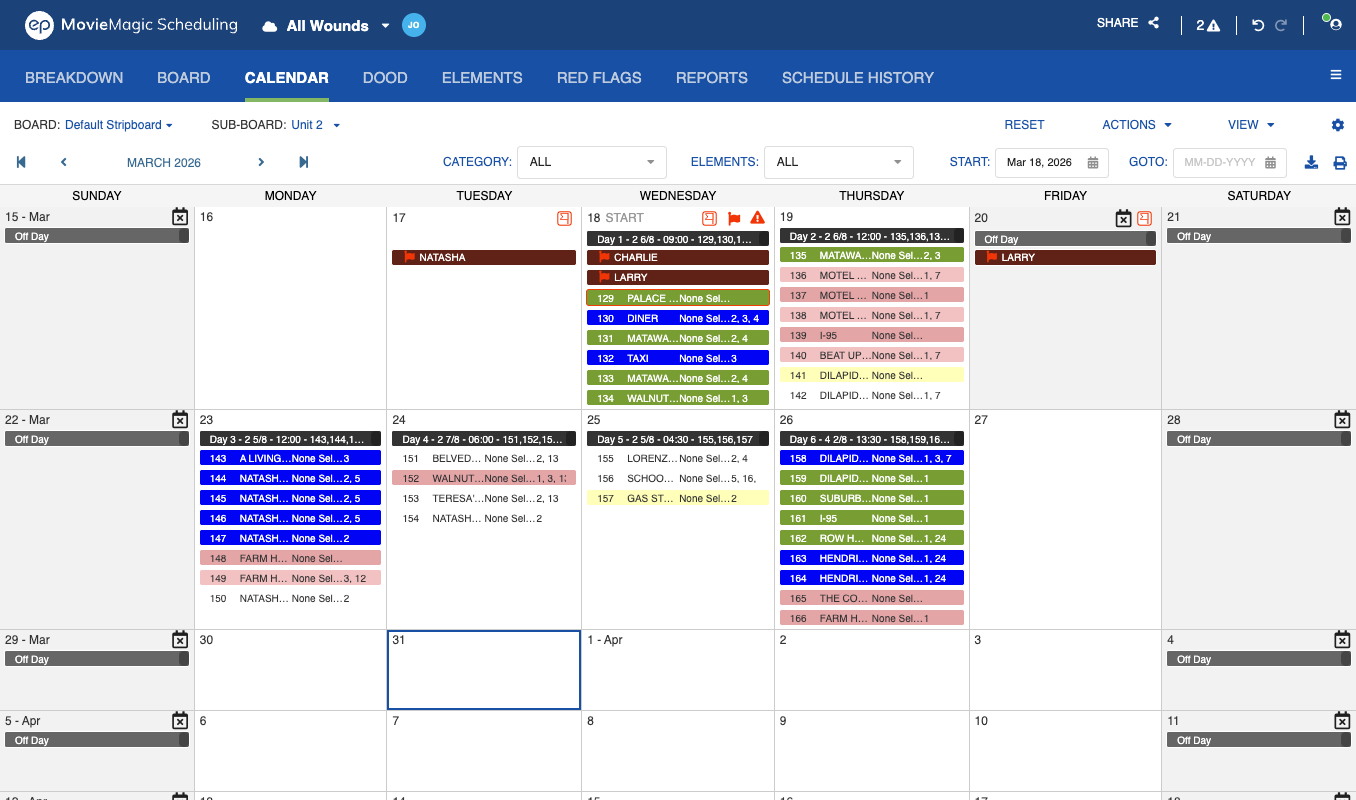Click the download calendar icon
The width and height of the screenshot is (1356, 800).
point(1311,163)
